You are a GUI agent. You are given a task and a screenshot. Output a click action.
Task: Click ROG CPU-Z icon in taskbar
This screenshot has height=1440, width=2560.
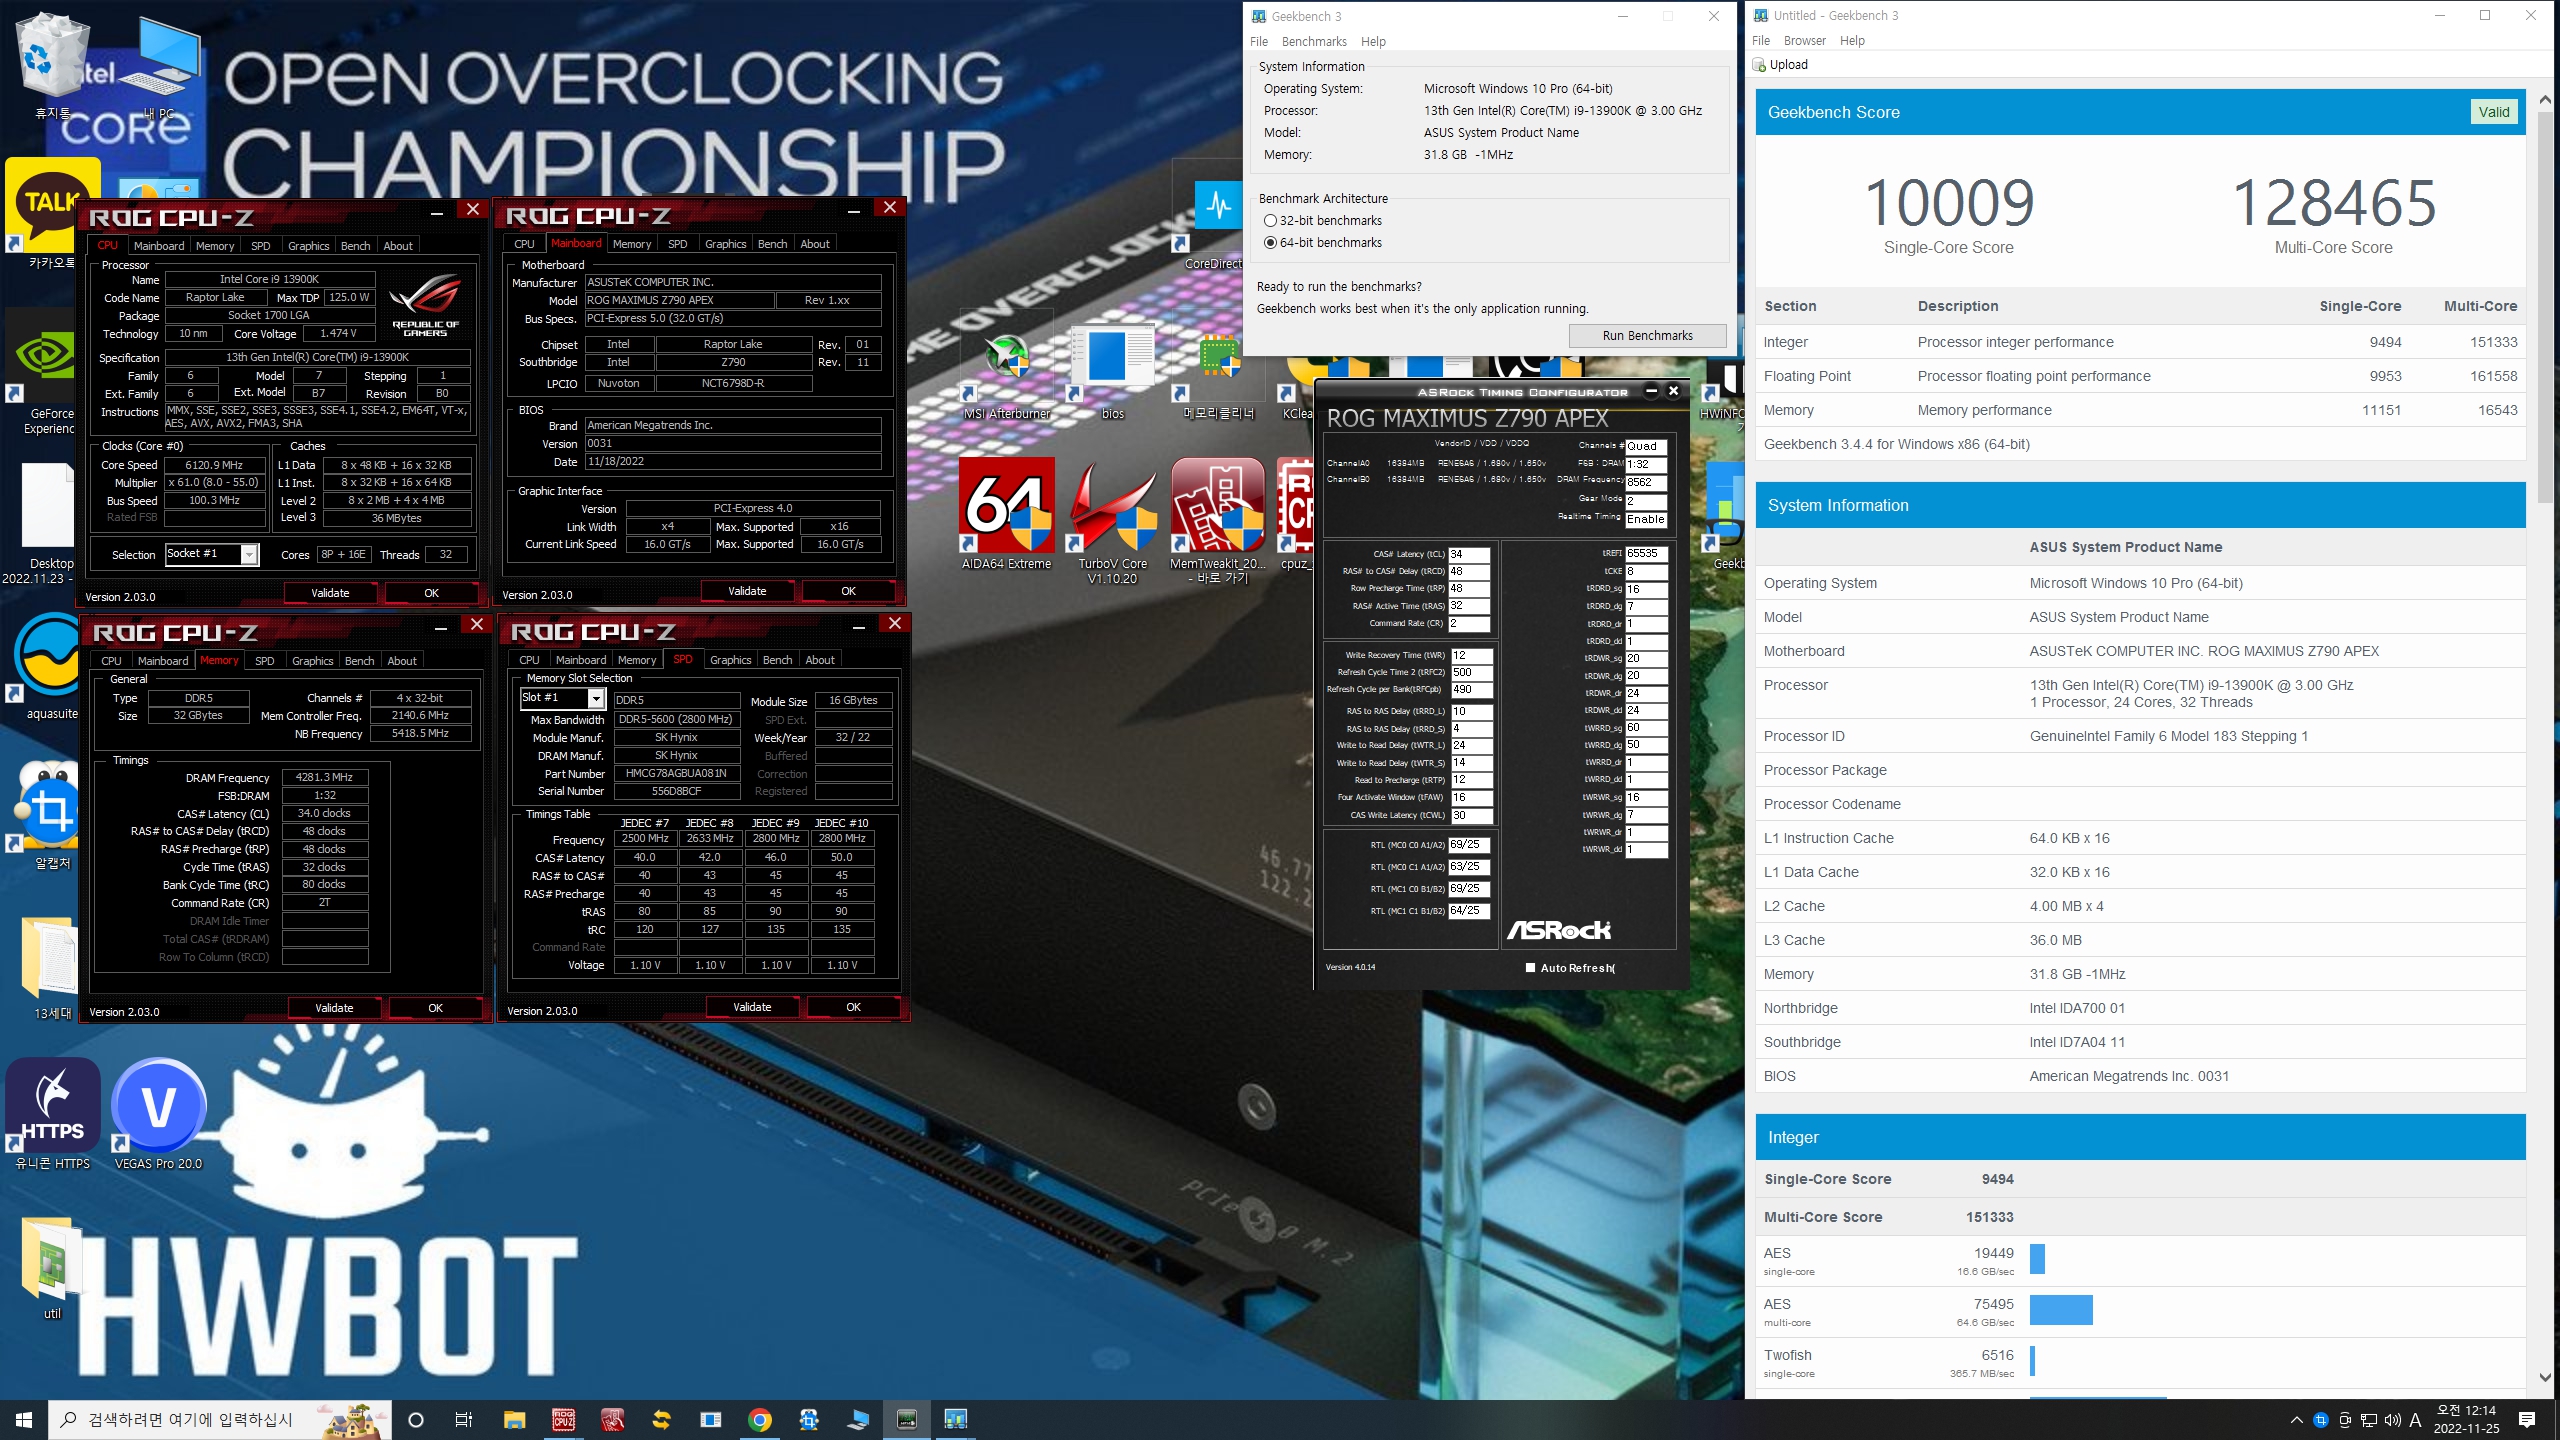[563, 1419]
